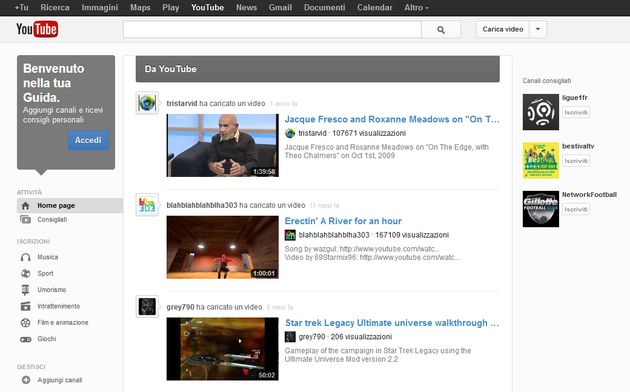630x392 pixels.
Task: Click small grey790 icon beside view count
Action: tap(290, 337)
